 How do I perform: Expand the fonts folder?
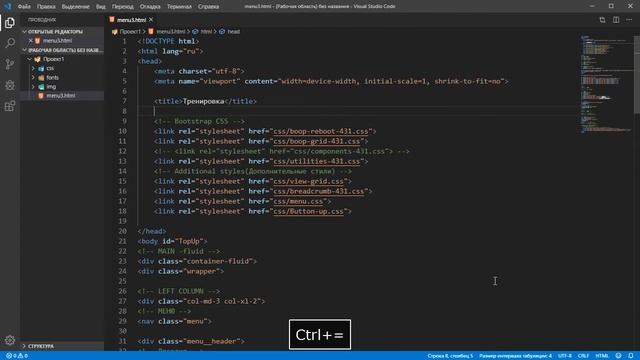(x=52, y=78)
